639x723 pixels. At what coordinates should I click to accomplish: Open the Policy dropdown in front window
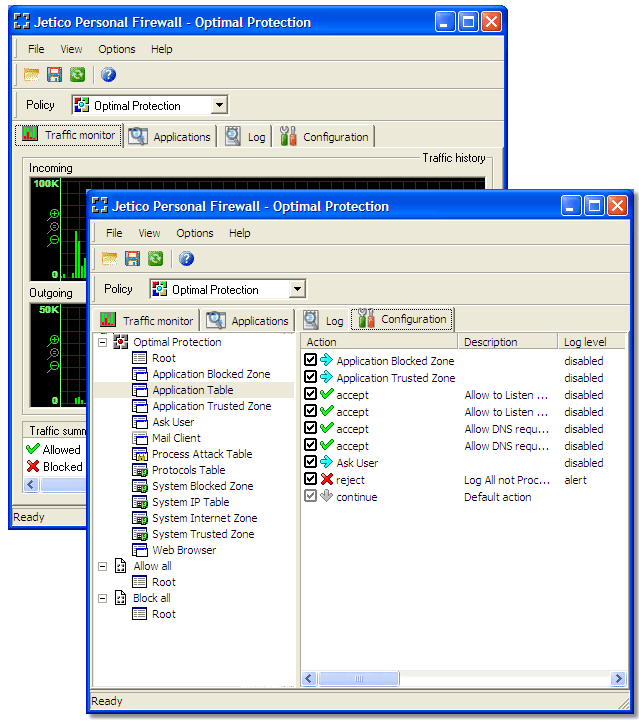[297, 290]
